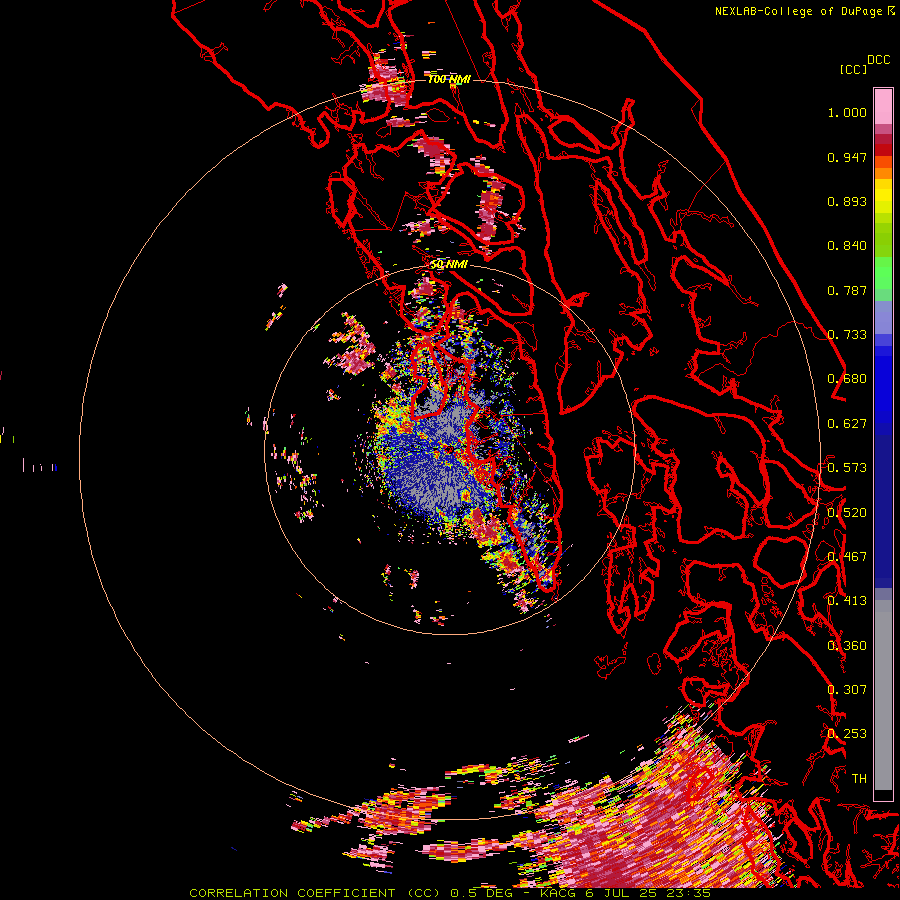Image resolution: width=900 pixels, height=900 pixels.
Task: Click the 0.307 scale value
Action: pyautogui.click(x=847, y=689)
